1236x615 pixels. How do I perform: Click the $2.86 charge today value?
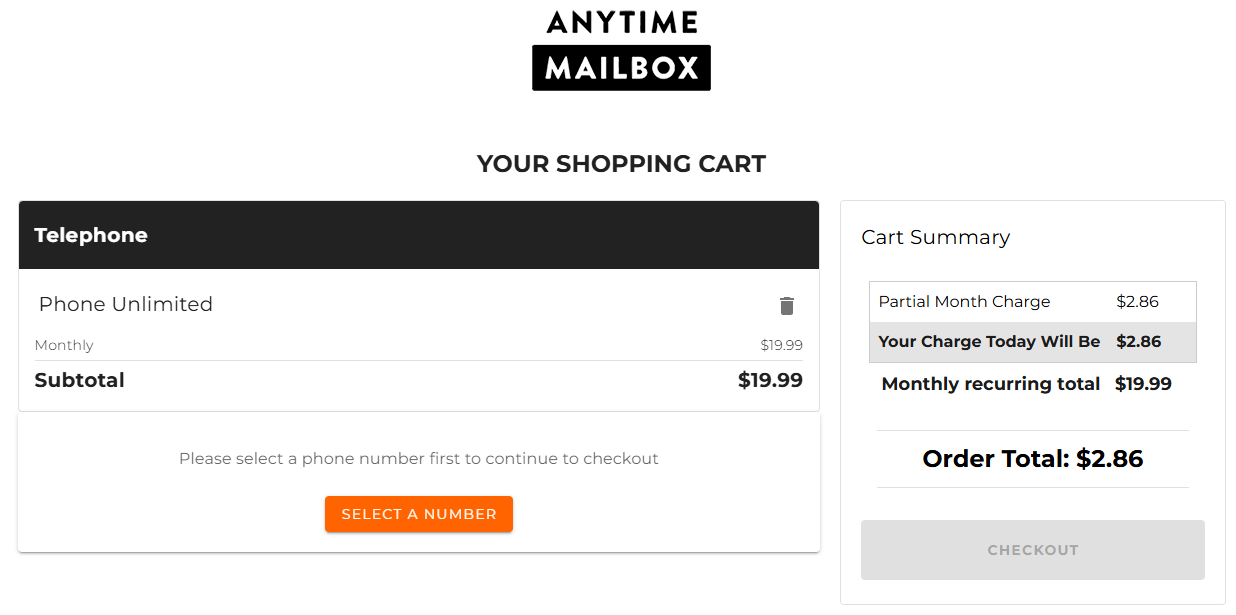pos(1138,342)
